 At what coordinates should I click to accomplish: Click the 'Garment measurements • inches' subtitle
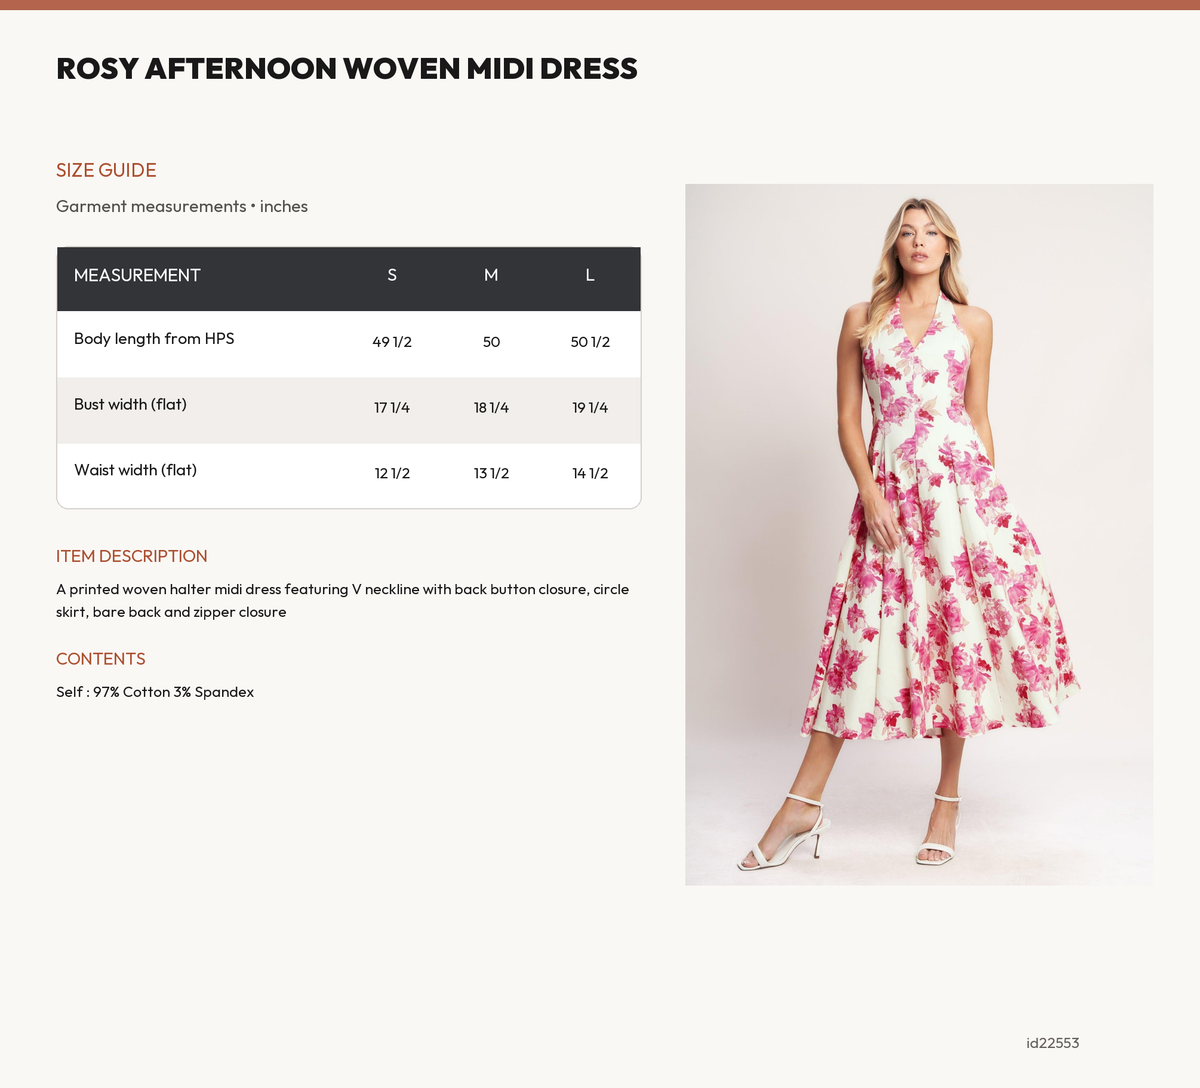coord(182,206)
